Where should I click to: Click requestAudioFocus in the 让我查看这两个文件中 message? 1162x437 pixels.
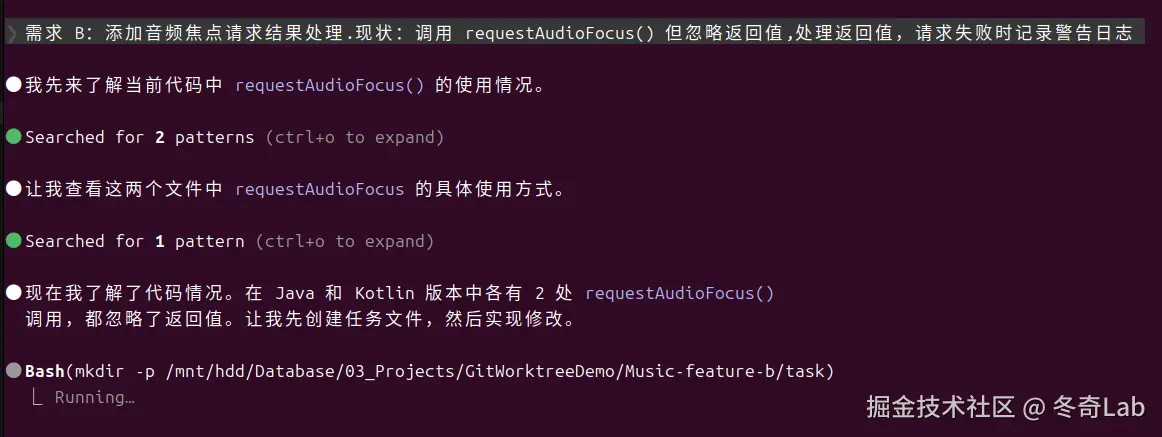click(320, 189)
